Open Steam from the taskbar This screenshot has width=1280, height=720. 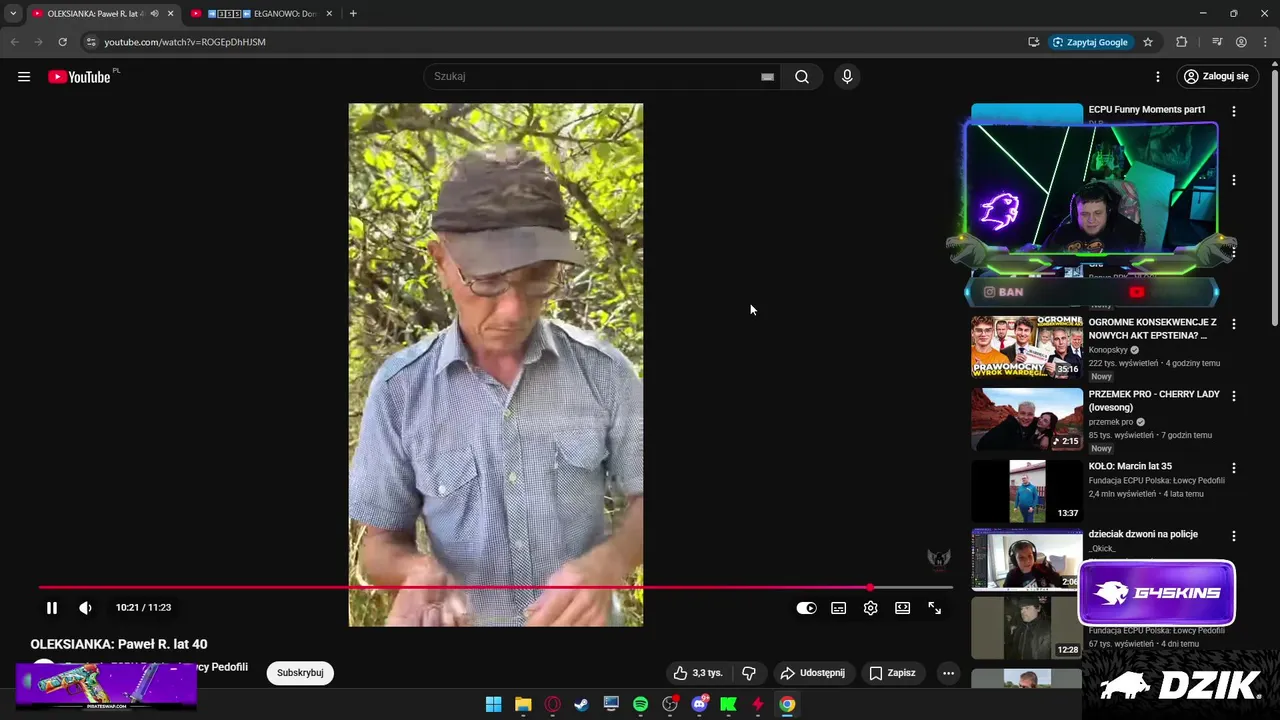point(581,704)
